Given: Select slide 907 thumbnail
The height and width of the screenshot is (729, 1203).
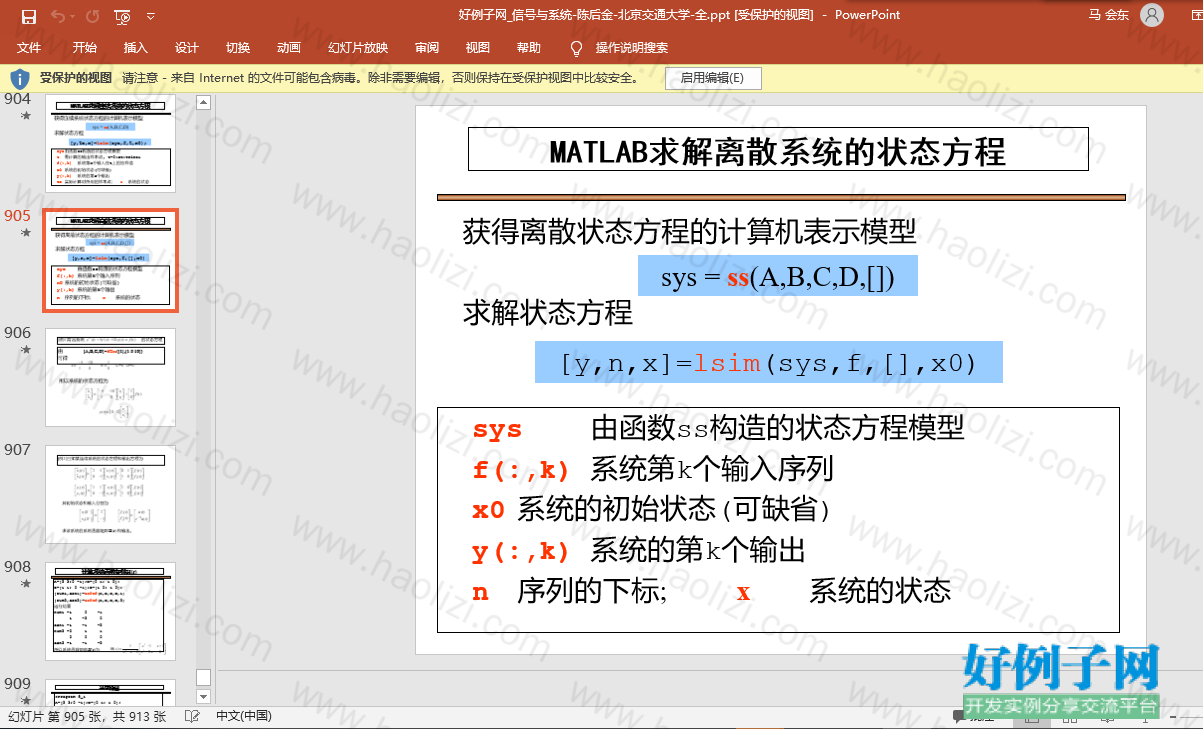Looking at the screenshot, I should [x=110, y=494].
